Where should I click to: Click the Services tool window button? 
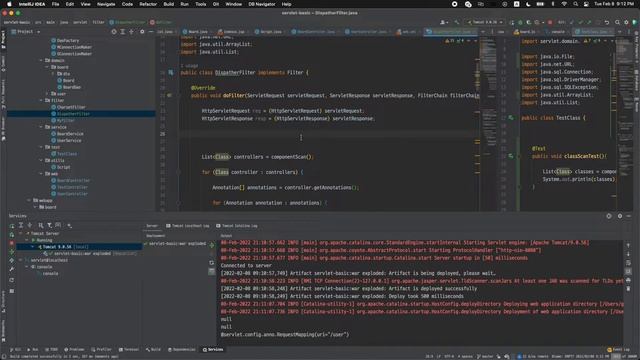point(213,350)
